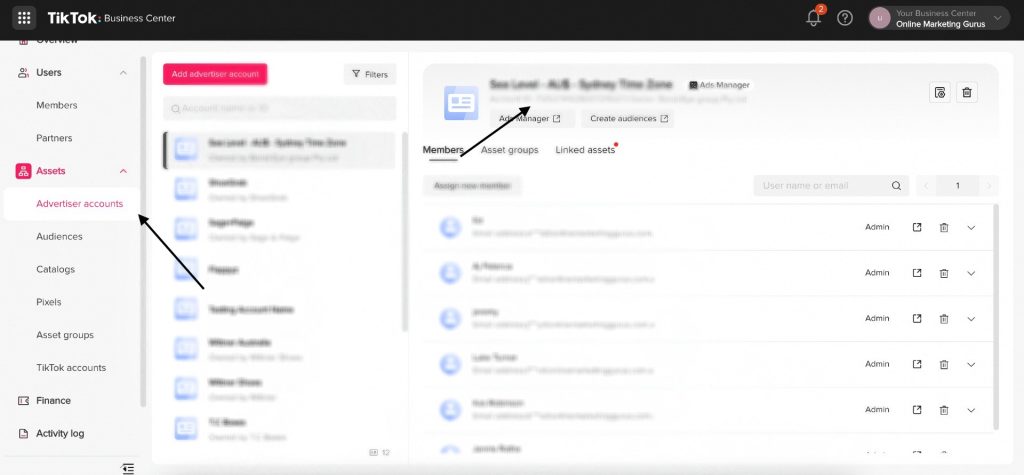Remove the second listed member via trash icon
Viewport: 1024px width, 475px height.
pos(944,273)
